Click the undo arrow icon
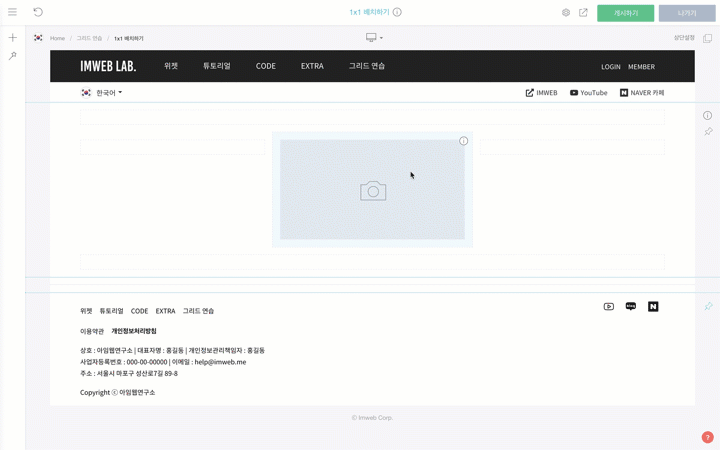 pyautogui.click(x=38, y=12)
